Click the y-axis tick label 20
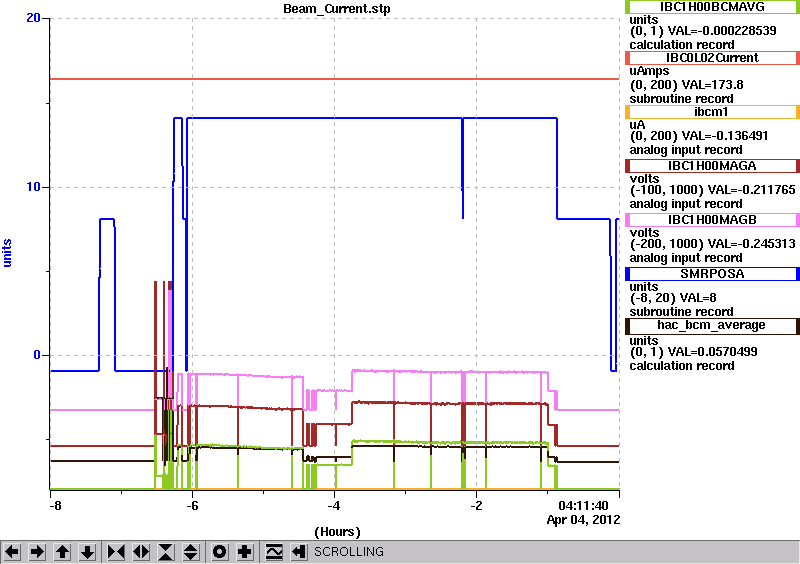Viewport: 800px width, 564px height. click(33, 18)
